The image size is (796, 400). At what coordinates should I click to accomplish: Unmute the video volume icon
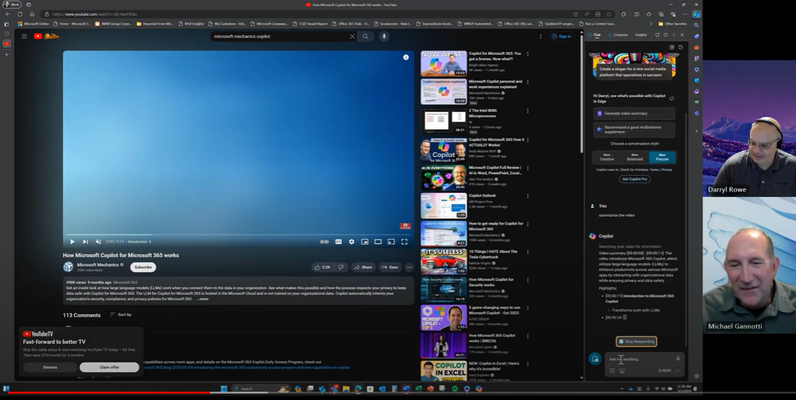pyautogui.click(x=98, y=242)
